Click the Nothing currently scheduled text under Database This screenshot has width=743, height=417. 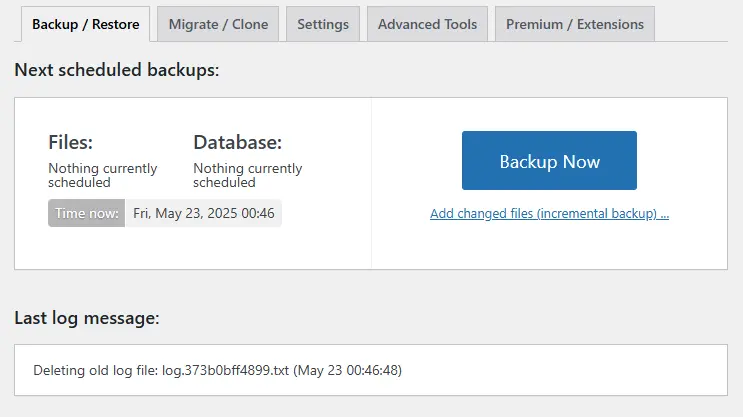(247, 175)
